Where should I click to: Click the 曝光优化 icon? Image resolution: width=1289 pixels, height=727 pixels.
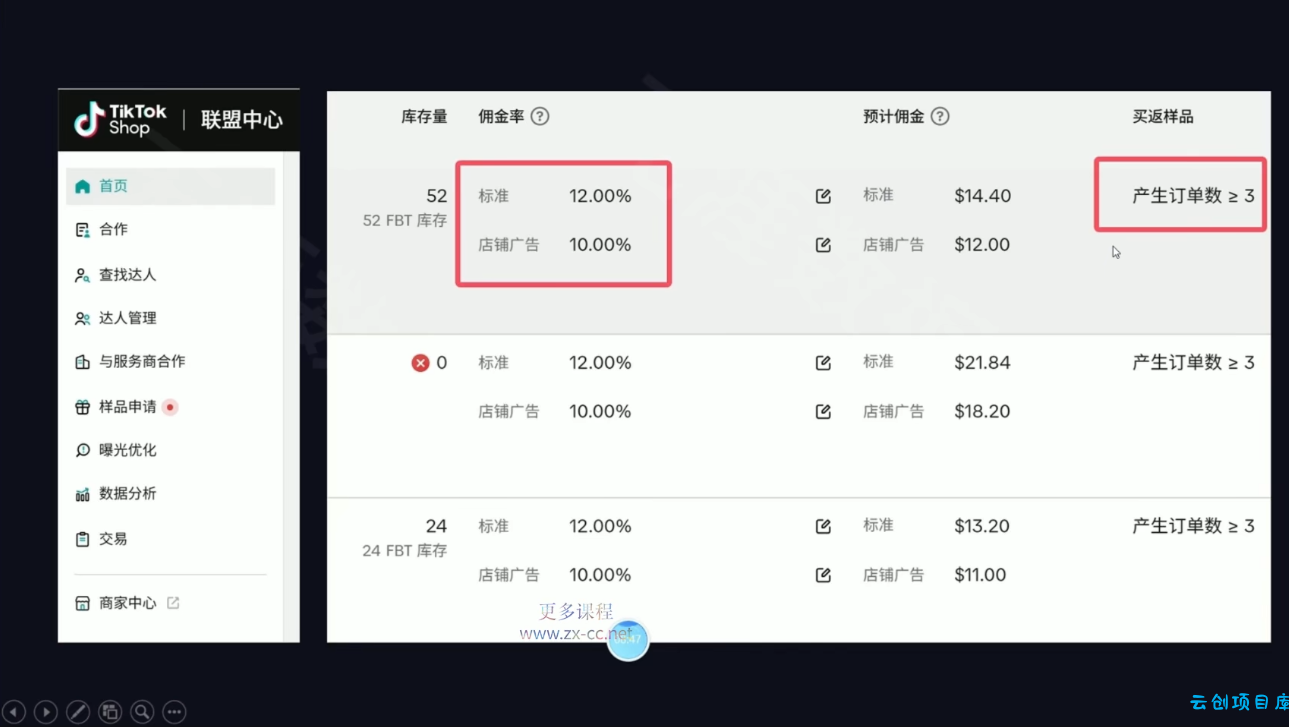tap(82, 450)
